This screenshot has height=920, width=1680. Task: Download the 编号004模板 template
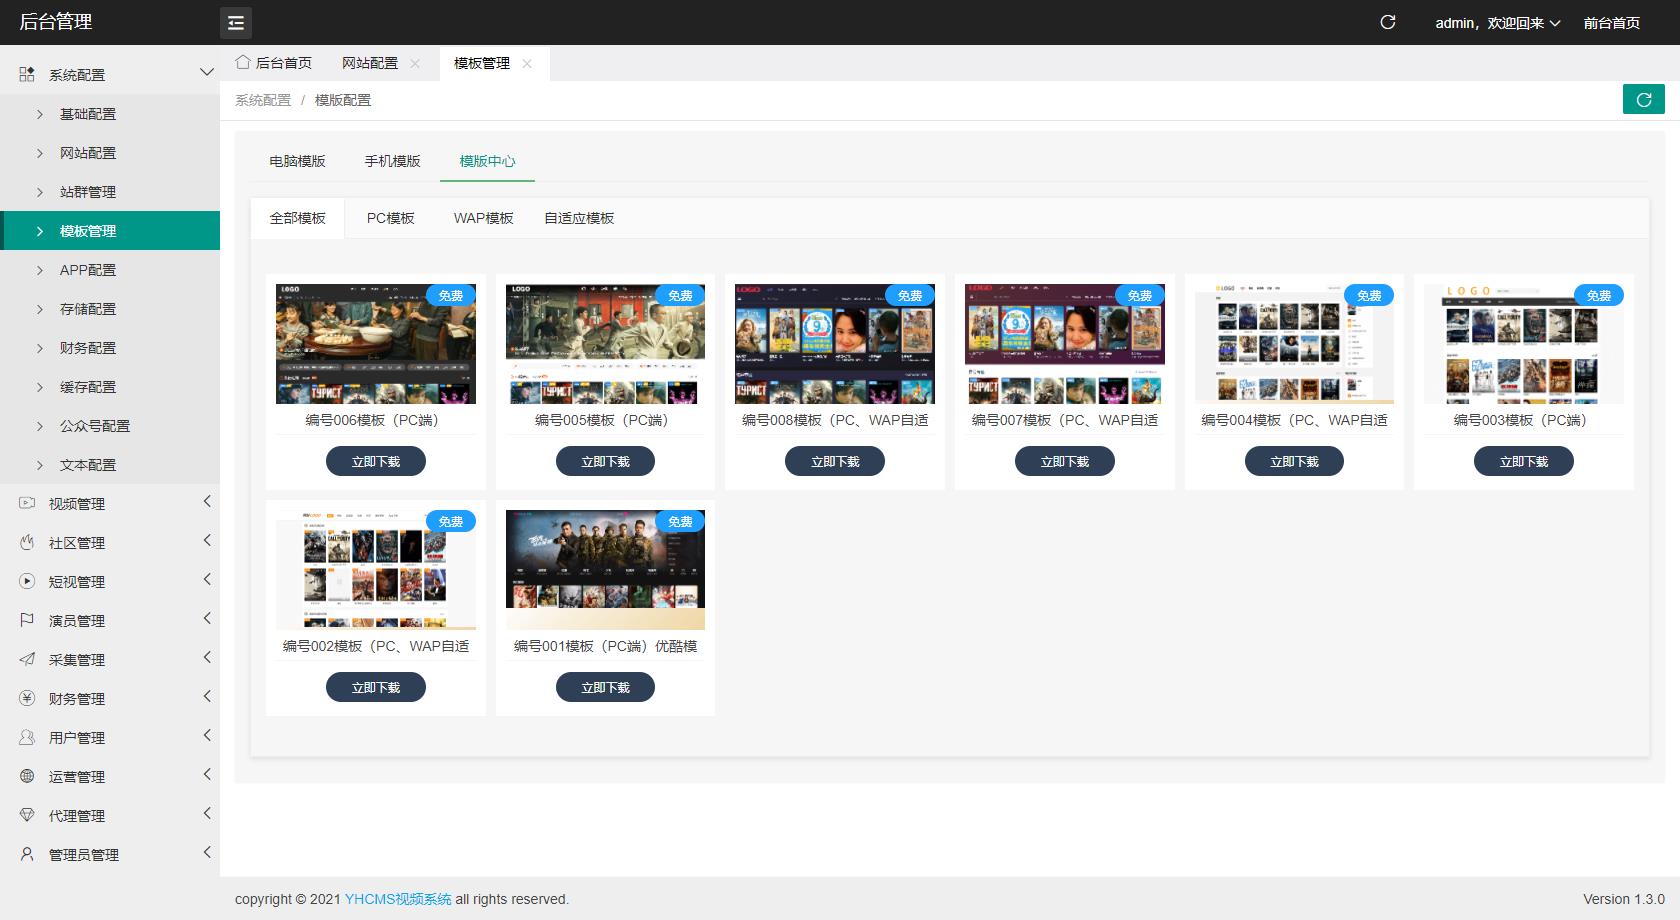tap(1294, 461)
